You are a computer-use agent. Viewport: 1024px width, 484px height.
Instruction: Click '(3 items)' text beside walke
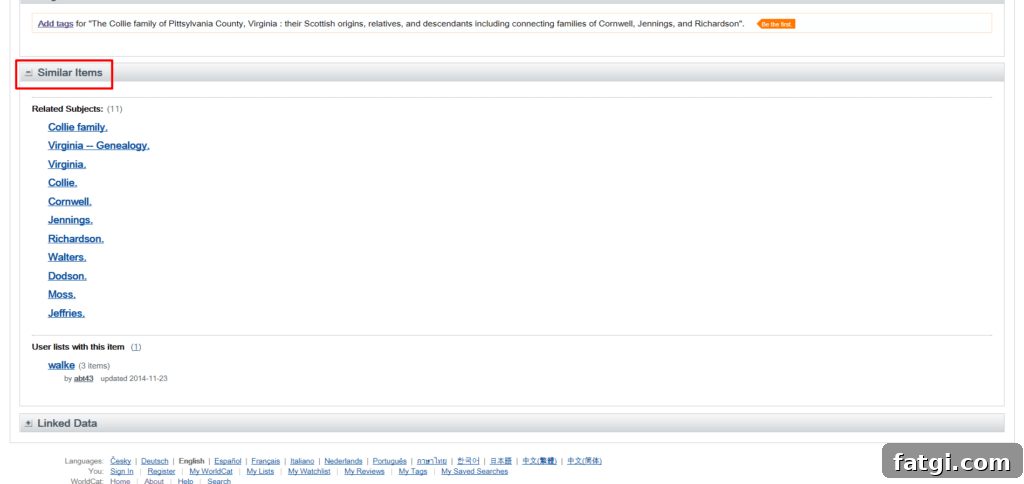(94, 366)
